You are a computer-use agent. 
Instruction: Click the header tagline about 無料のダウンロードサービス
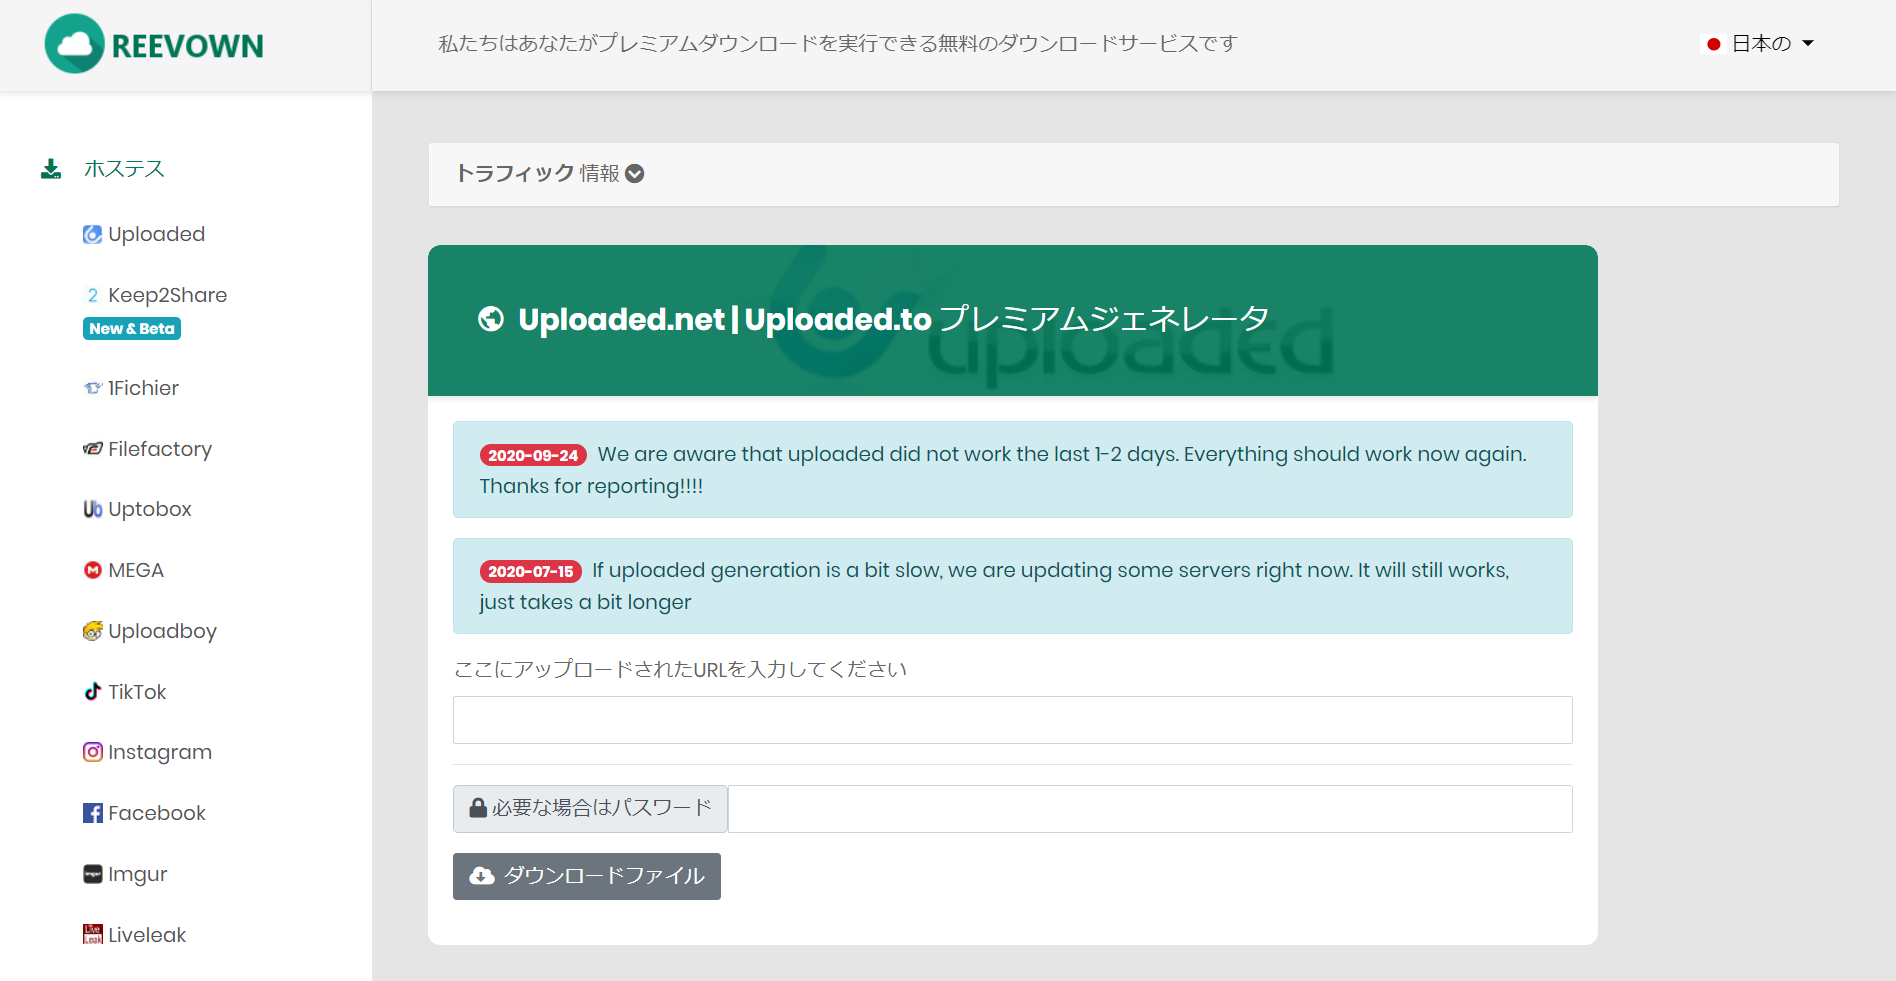[x=838, y=44]
